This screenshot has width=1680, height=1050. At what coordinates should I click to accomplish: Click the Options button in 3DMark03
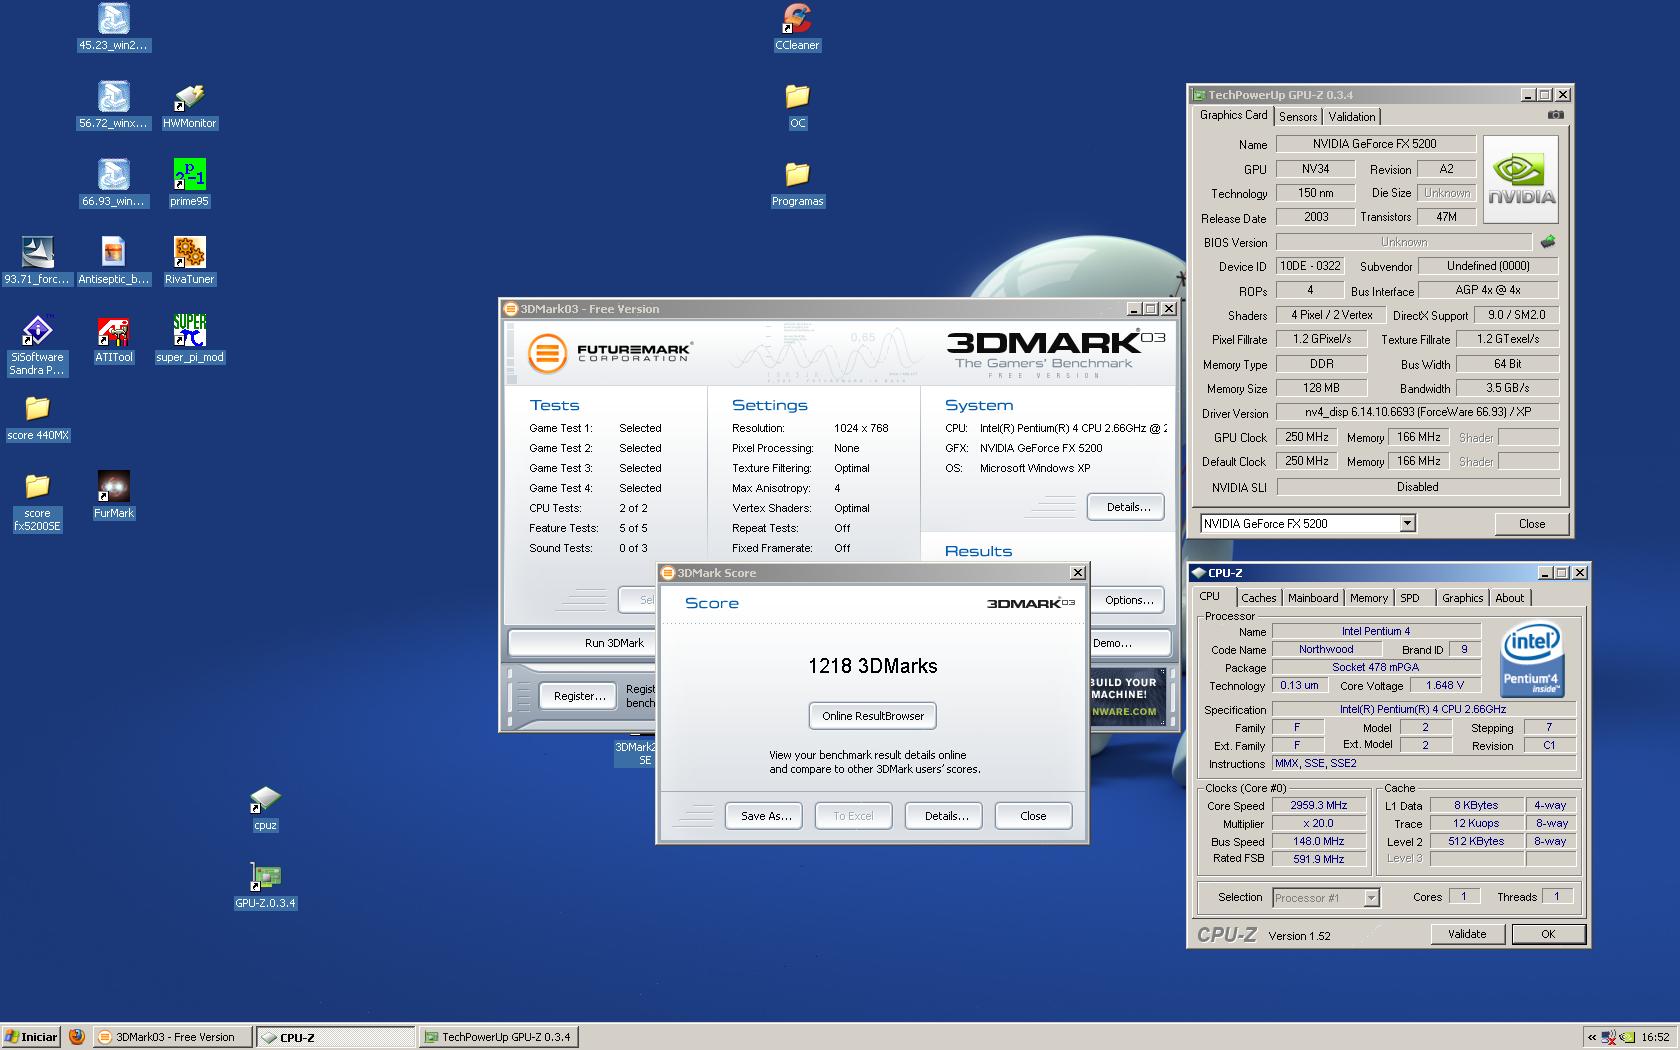click(1129, 600)
